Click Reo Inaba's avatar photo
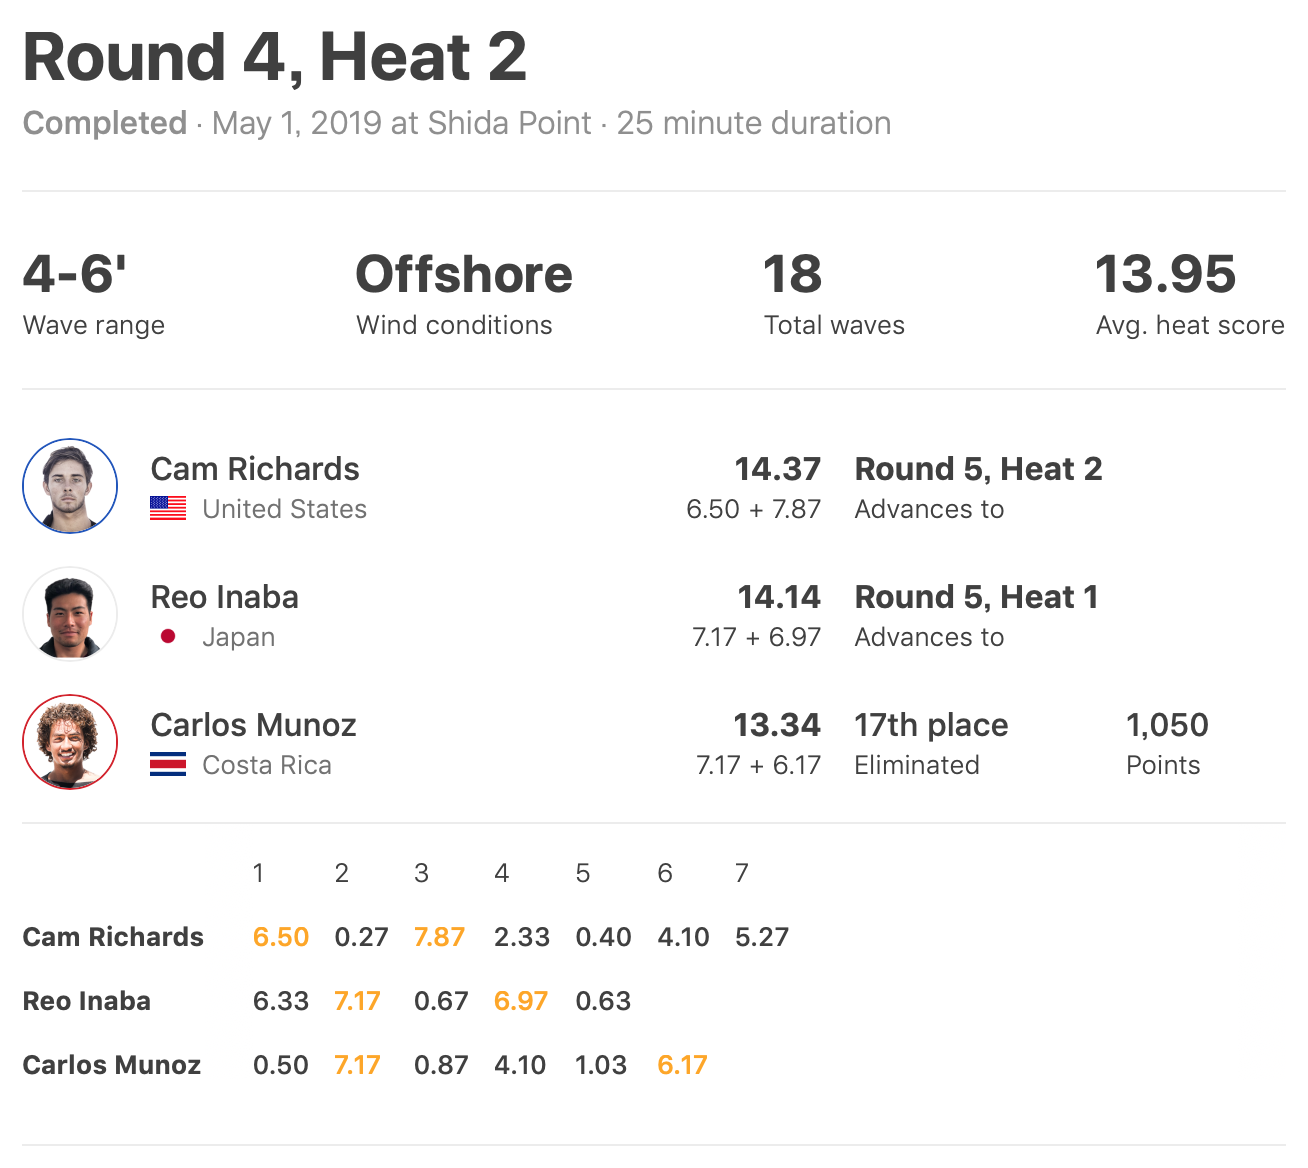Screen dimensions: 1308x1168 [70, 614]
